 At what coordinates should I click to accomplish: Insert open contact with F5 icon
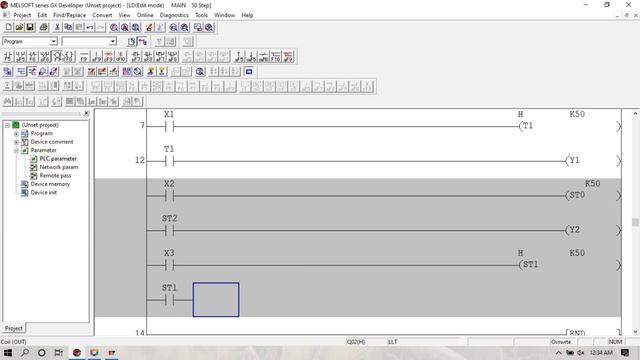[8, 56]
